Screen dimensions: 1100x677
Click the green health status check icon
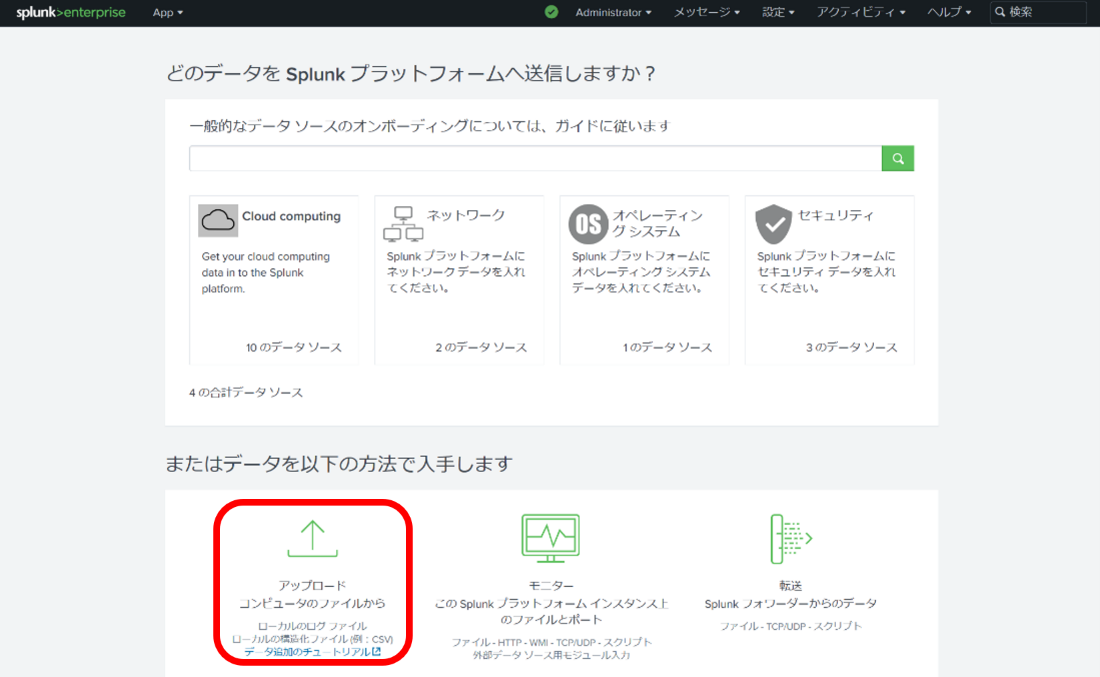(551, 12)
